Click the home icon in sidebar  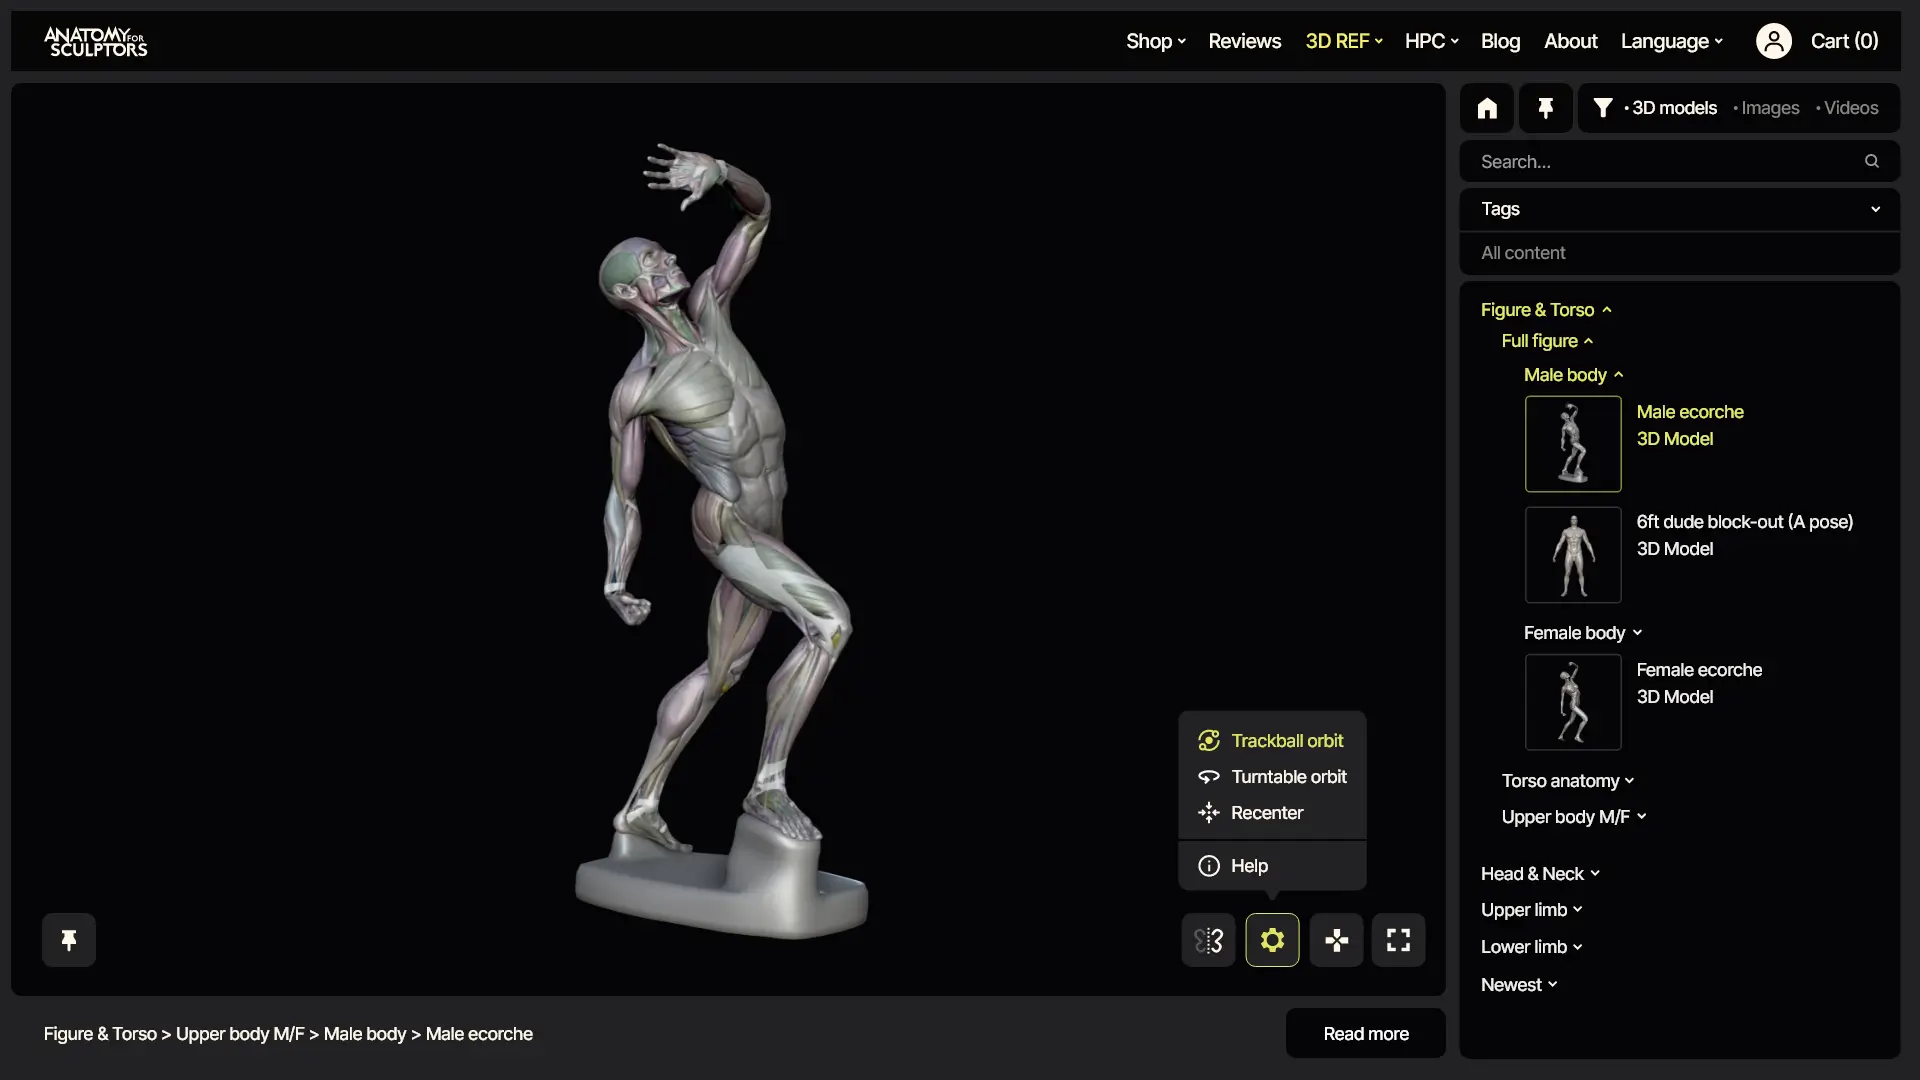tap(1487, 108)
